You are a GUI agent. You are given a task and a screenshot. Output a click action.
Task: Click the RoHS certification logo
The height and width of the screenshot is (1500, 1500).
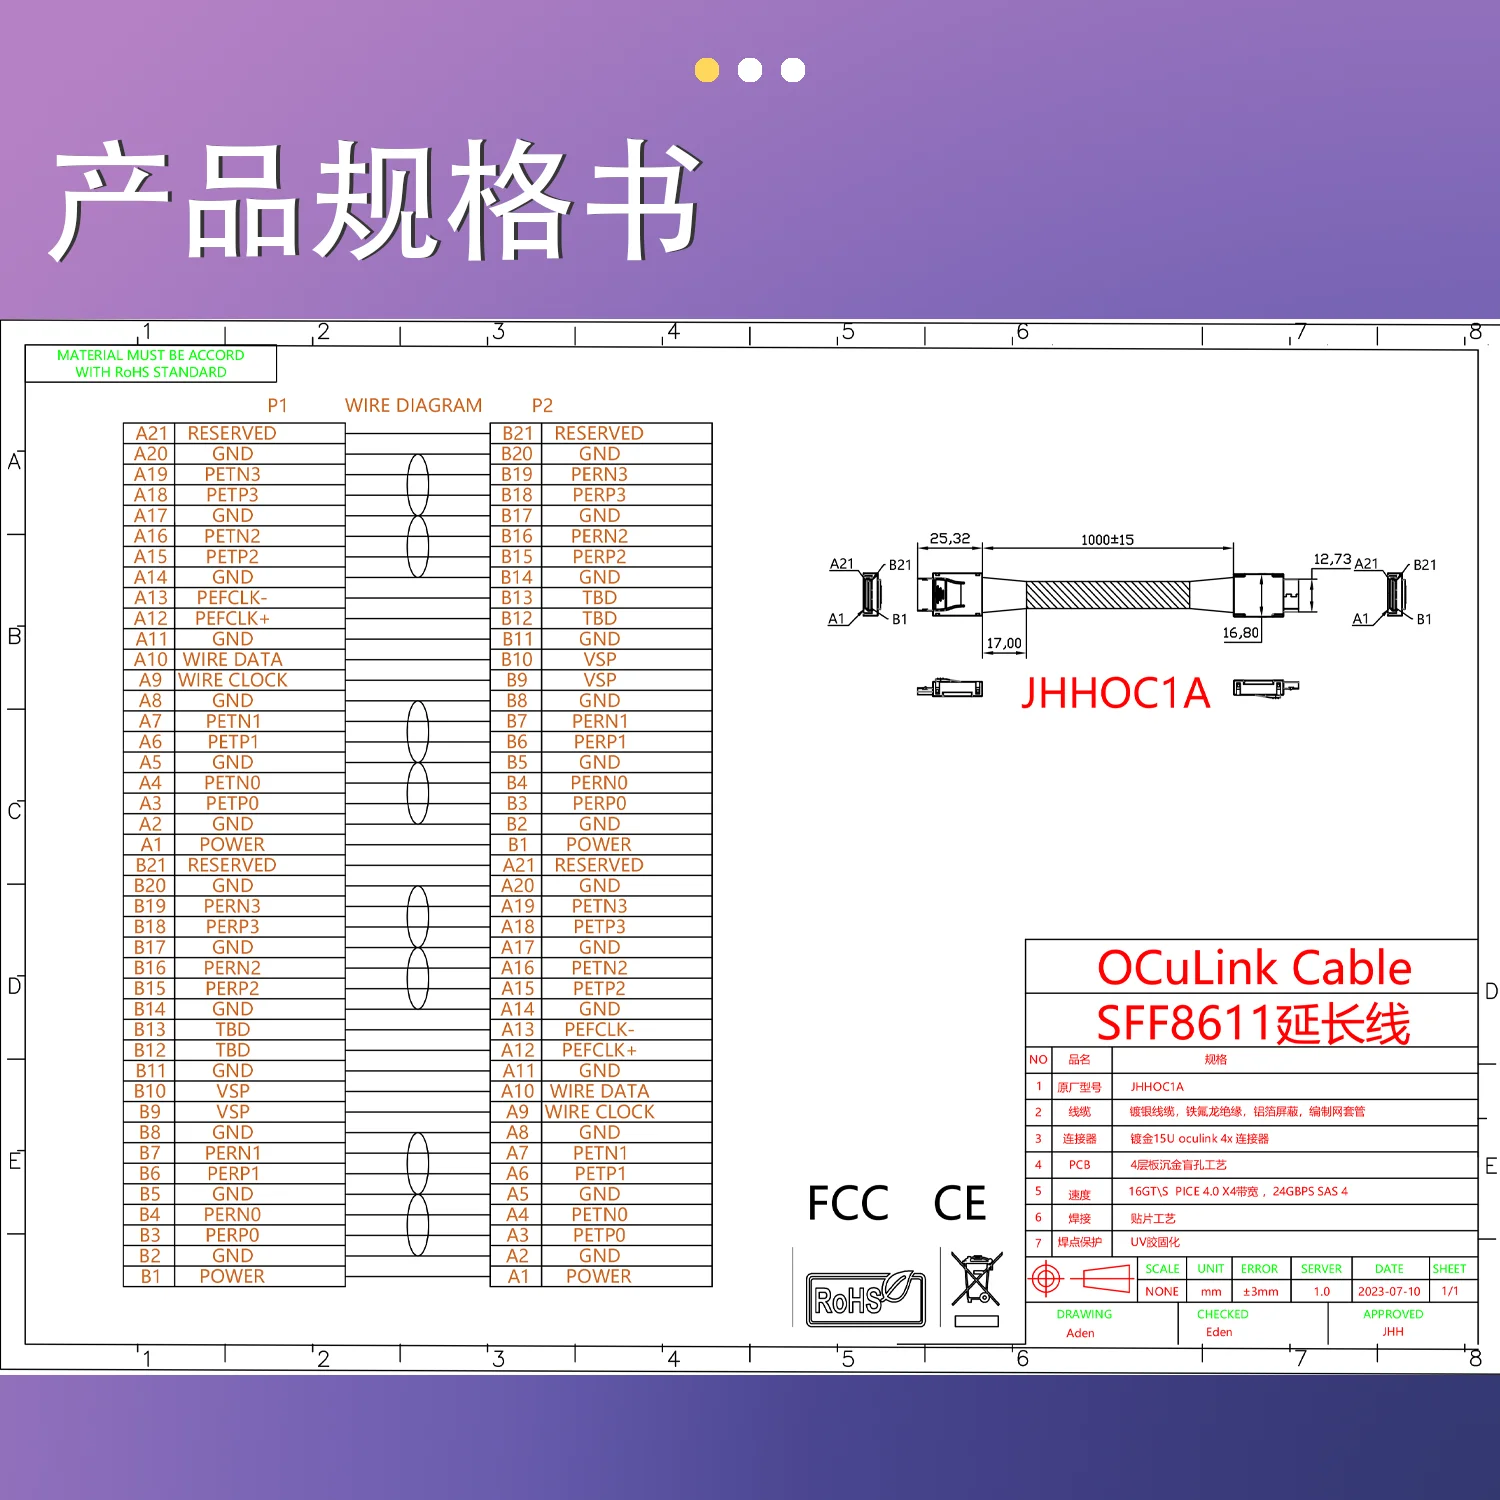[865, 1298]
